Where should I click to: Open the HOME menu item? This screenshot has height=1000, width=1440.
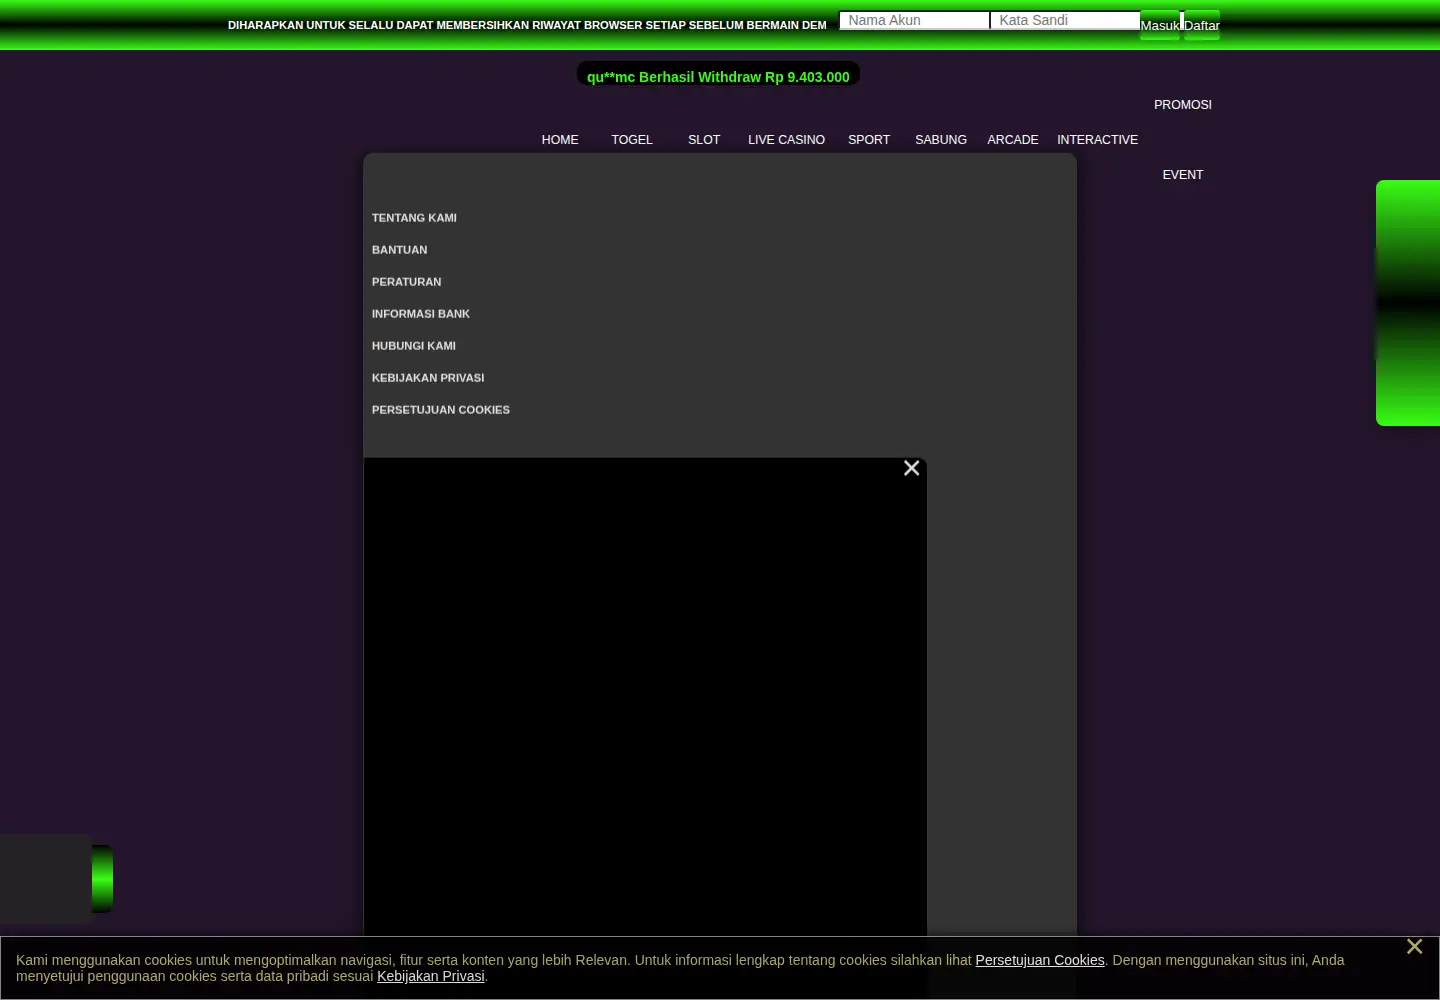click(560, 140)
